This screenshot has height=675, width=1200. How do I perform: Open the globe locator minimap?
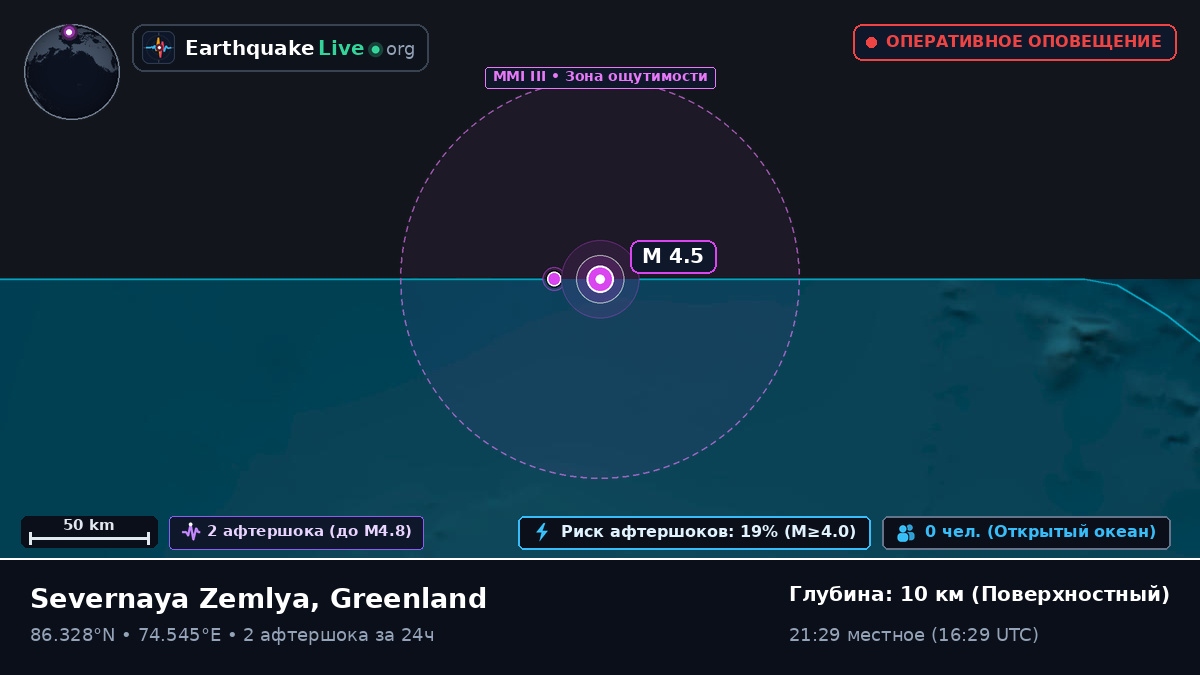coord(72,72)
